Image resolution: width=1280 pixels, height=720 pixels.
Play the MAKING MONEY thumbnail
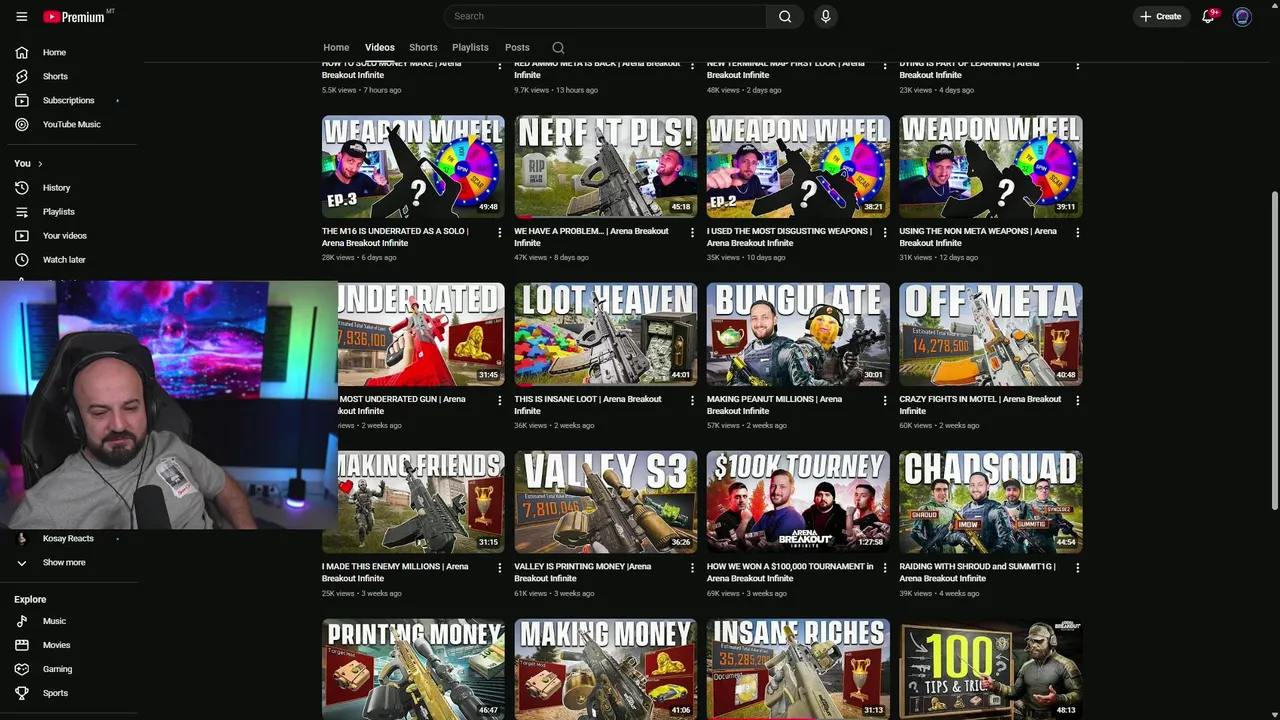pos(606,669)
